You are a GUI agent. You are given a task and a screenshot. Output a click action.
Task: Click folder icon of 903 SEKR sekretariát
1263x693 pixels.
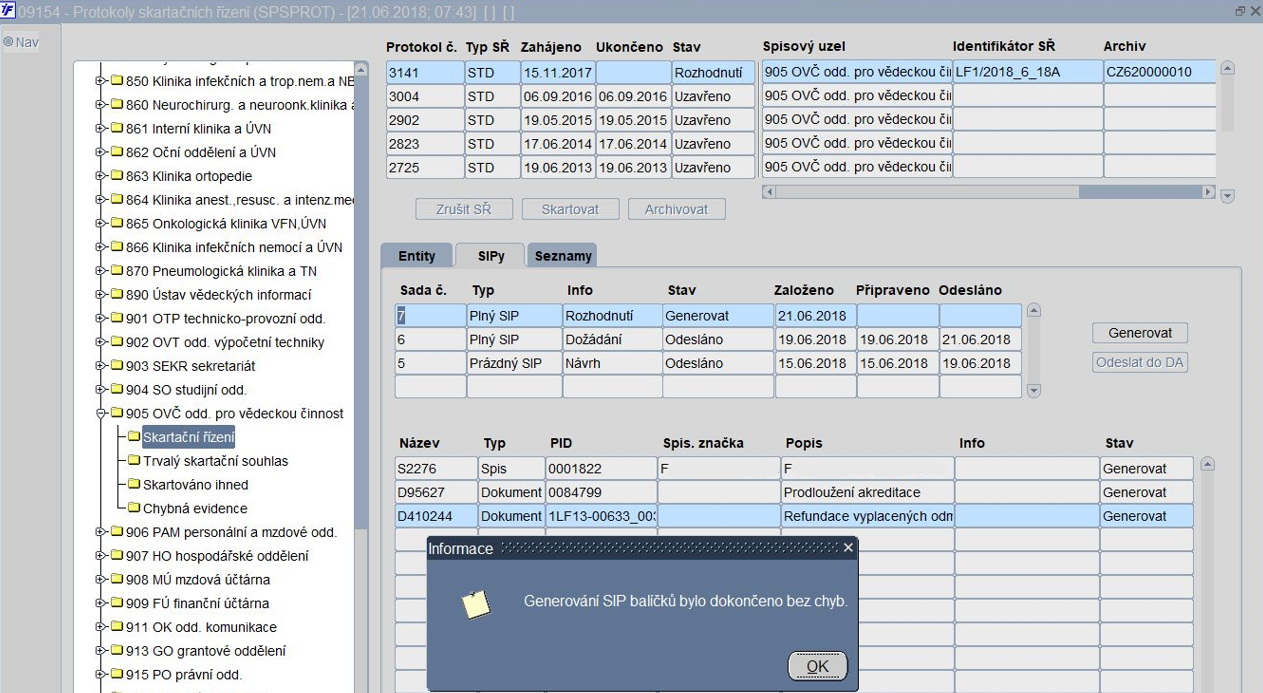(x=116, y=366)
